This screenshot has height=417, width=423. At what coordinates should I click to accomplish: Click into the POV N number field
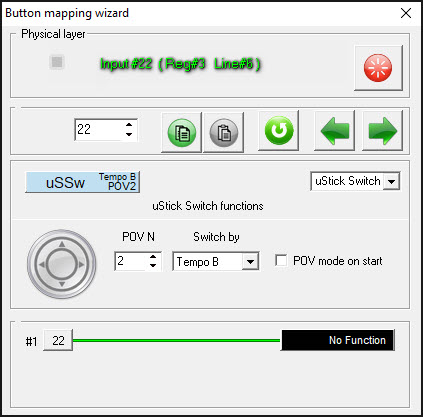[131, 261]
